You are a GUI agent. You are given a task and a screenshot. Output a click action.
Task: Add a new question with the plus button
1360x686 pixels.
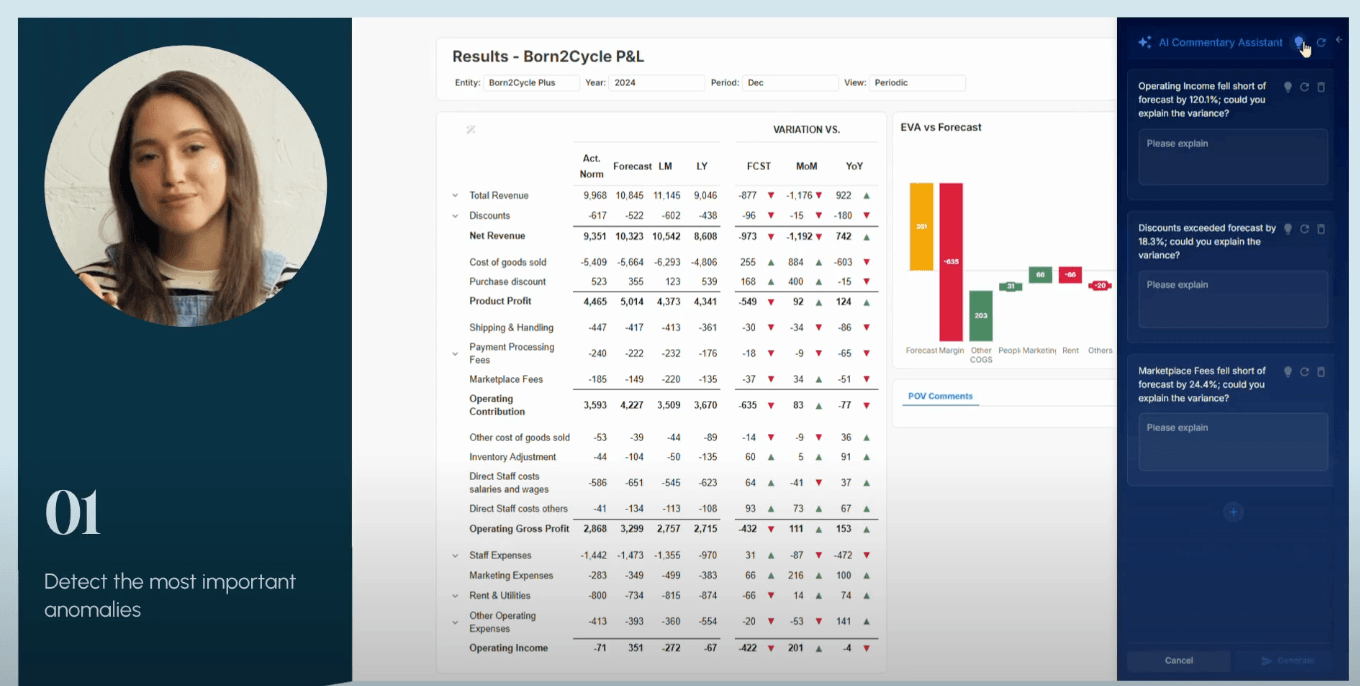1233,512
